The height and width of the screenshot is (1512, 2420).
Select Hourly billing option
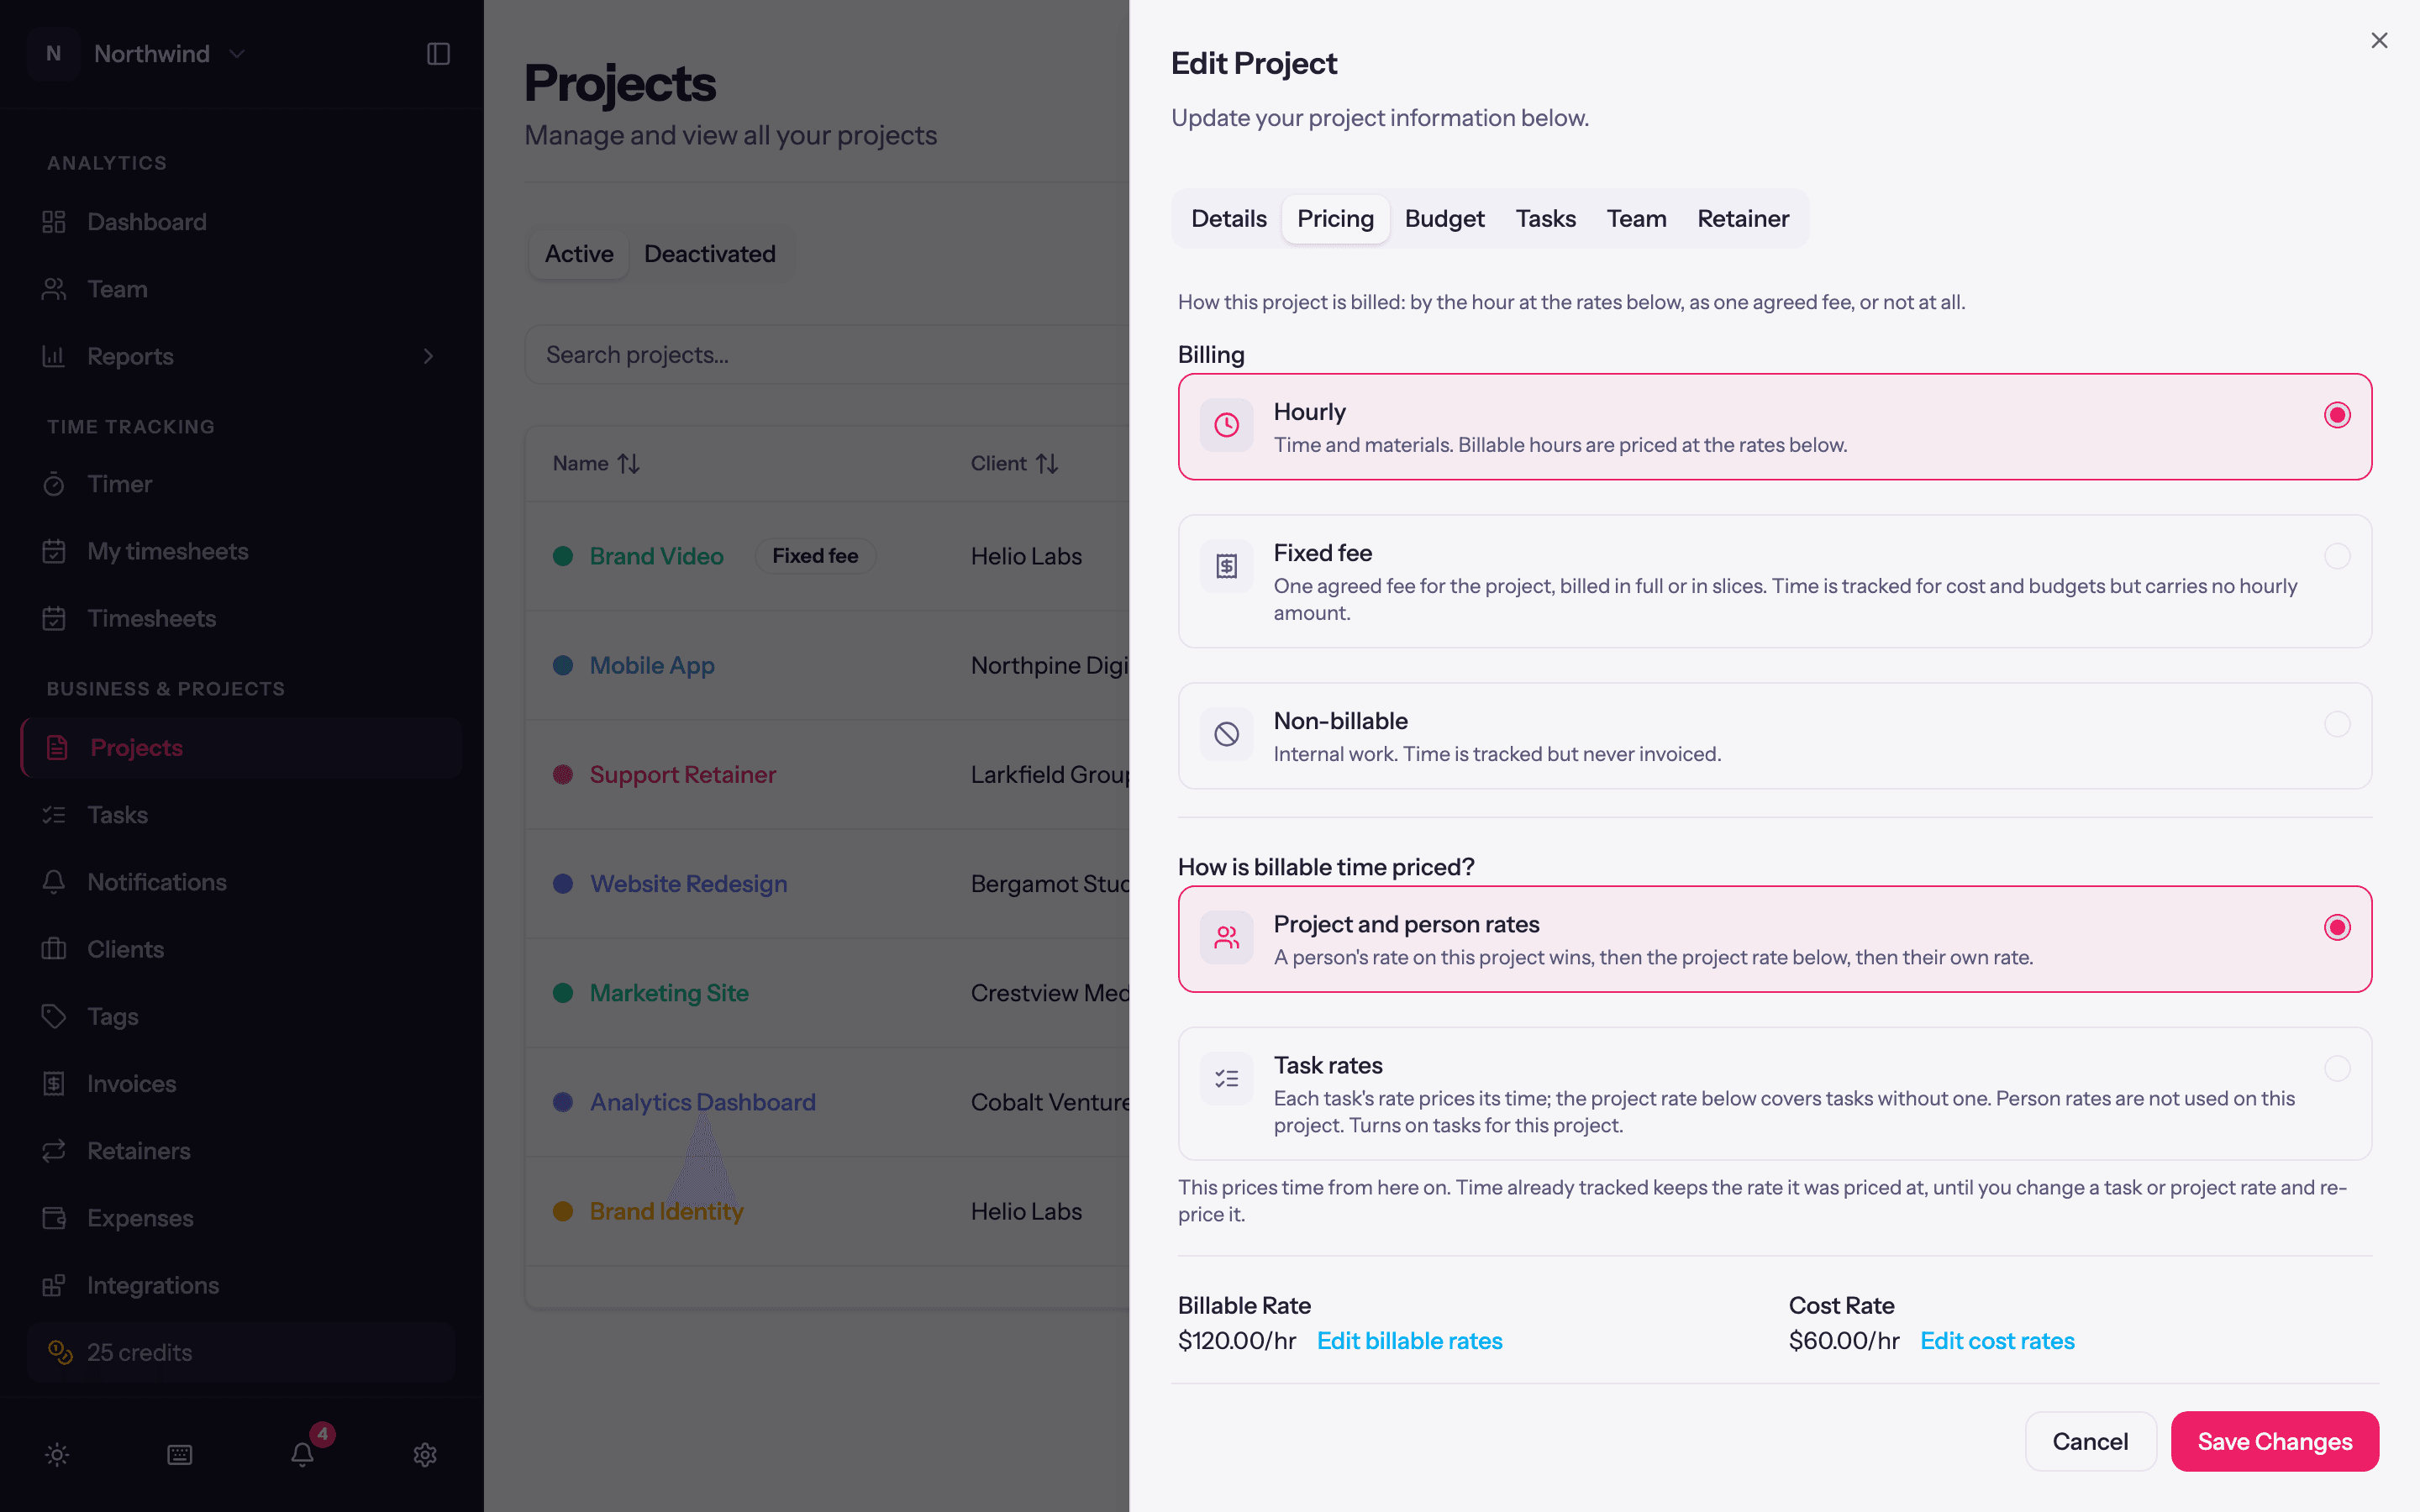coord(1774,427)
